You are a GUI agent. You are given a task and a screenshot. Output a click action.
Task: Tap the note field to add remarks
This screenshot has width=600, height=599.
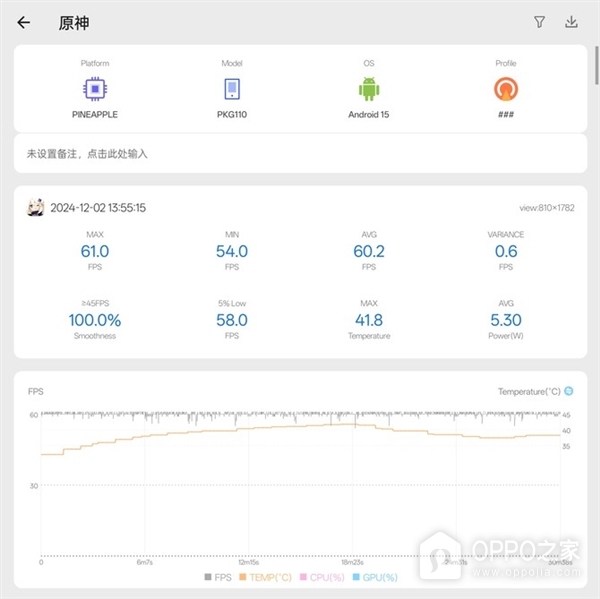pos(300,153)
